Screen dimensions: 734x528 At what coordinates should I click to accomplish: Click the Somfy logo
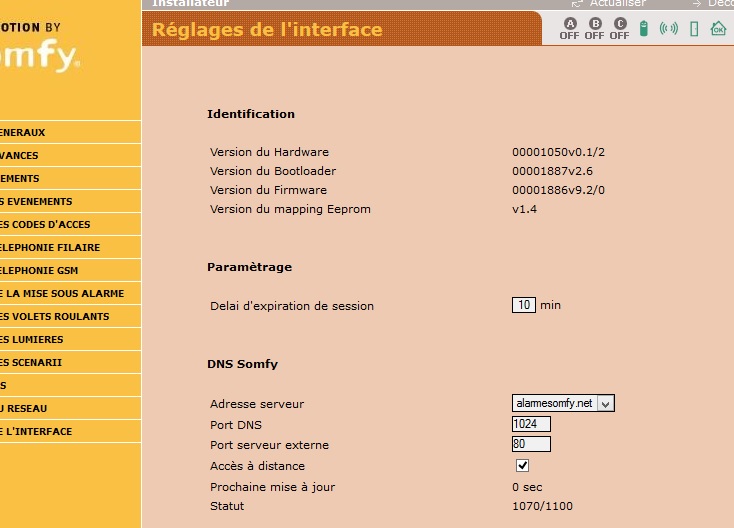point(40,58)
